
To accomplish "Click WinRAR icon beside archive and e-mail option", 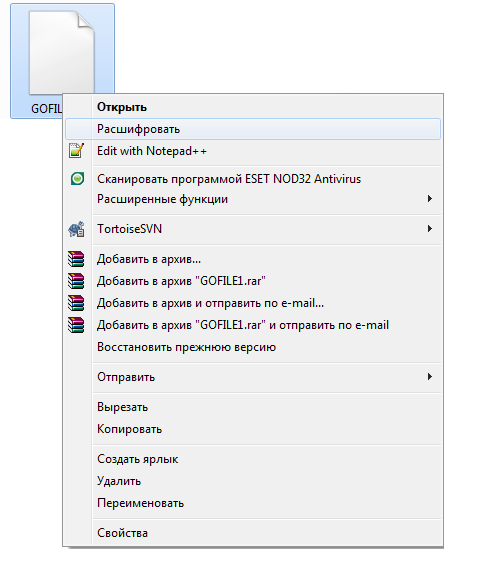I will [x=76, y=303].
